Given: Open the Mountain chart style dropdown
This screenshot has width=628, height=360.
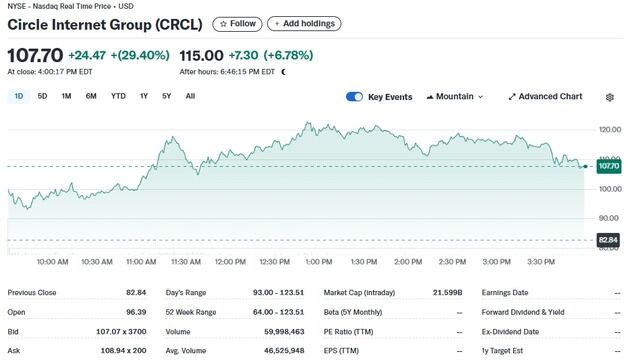Looking at the screenshot, I should click(x=455, y=97).
